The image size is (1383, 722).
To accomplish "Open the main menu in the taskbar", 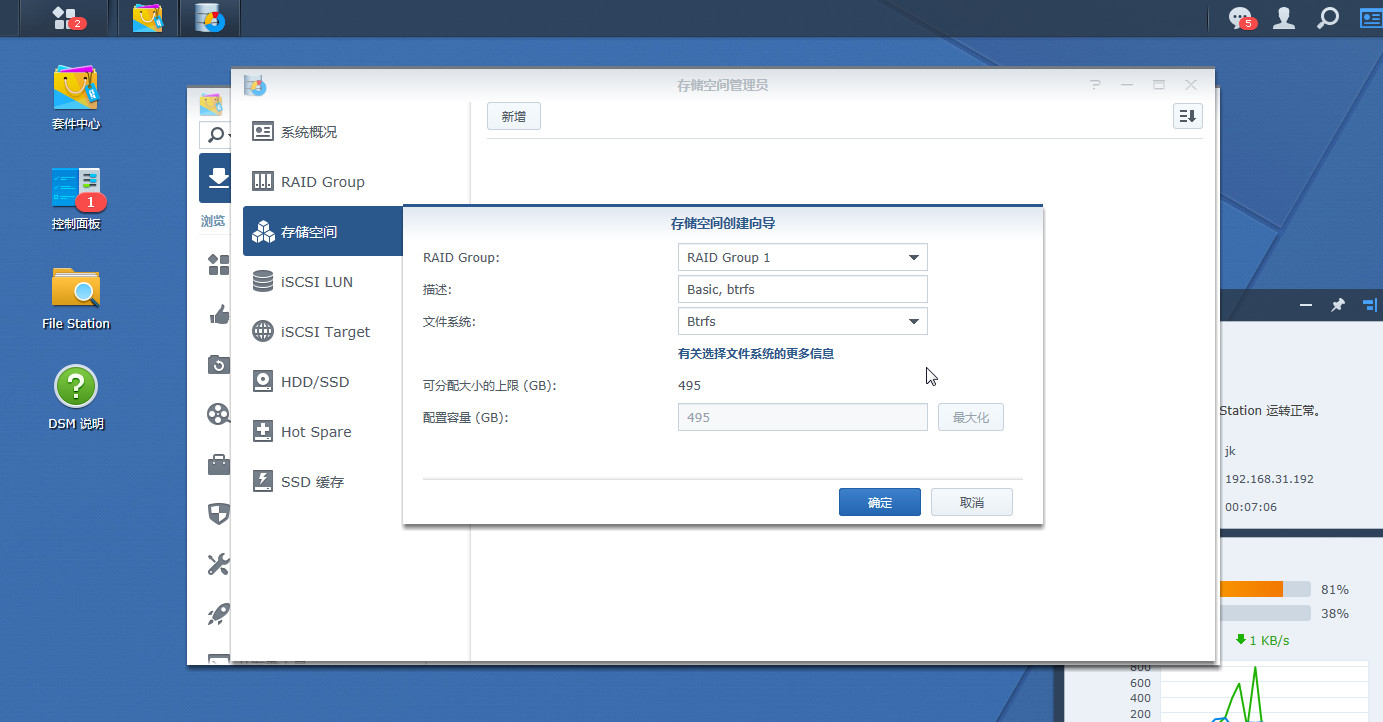I will click(x=68, y=18).
